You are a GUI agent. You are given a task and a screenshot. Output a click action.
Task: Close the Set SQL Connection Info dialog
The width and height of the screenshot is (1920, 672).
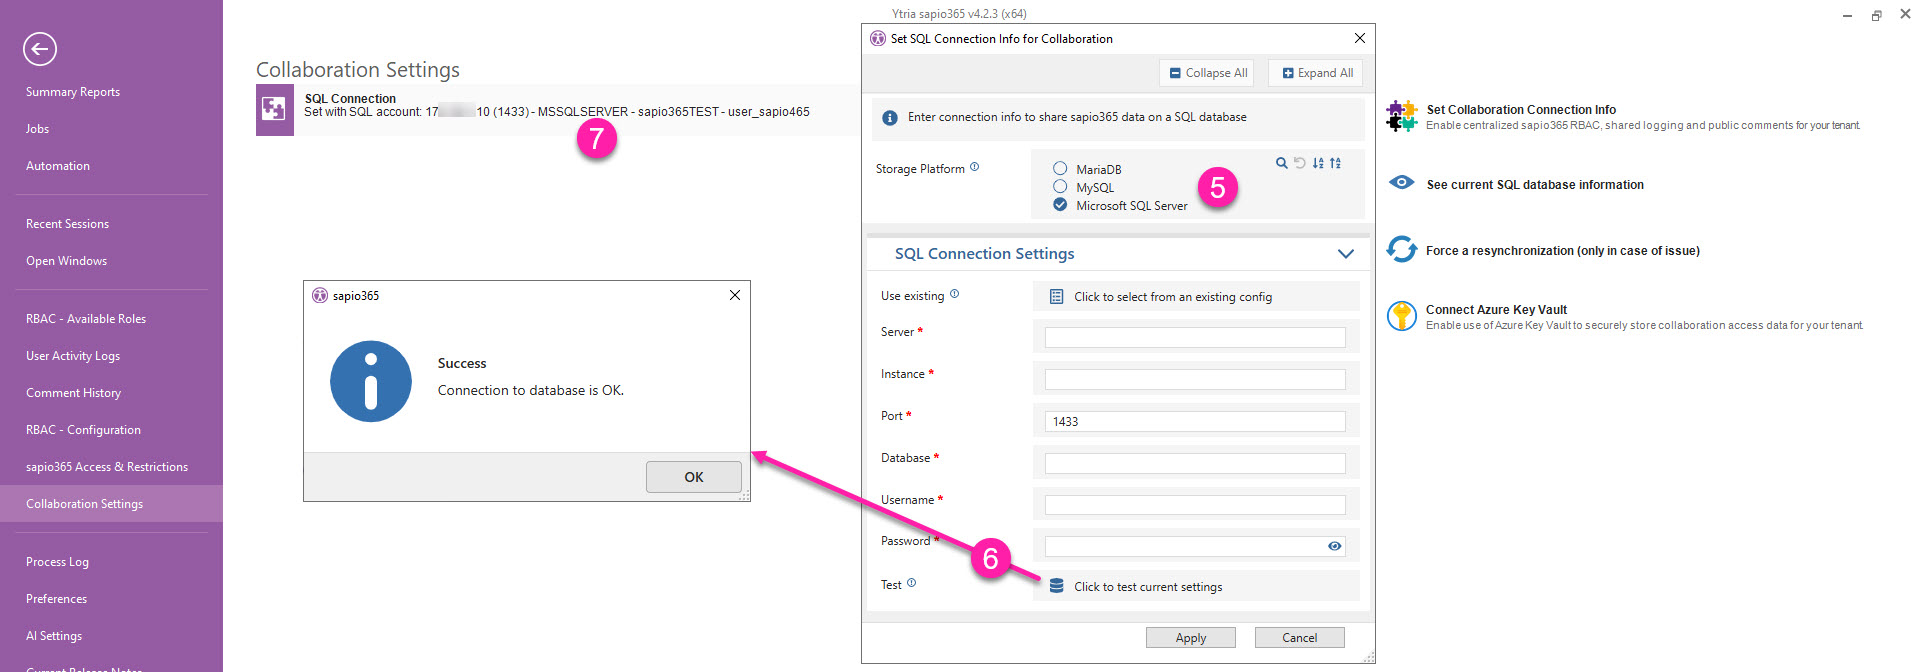coord(1359,38)
